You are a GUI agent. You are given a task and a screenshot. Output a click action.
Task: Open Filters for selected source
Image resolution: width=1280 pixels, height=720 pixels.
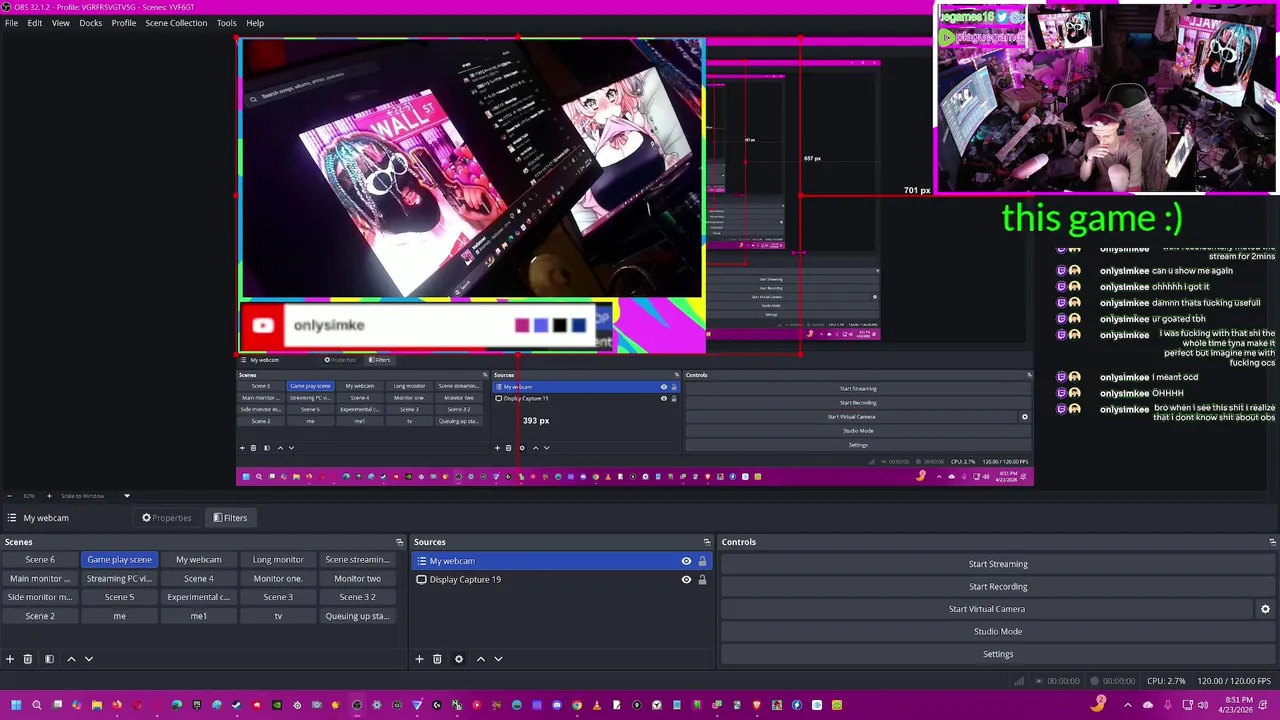[230, 518]
